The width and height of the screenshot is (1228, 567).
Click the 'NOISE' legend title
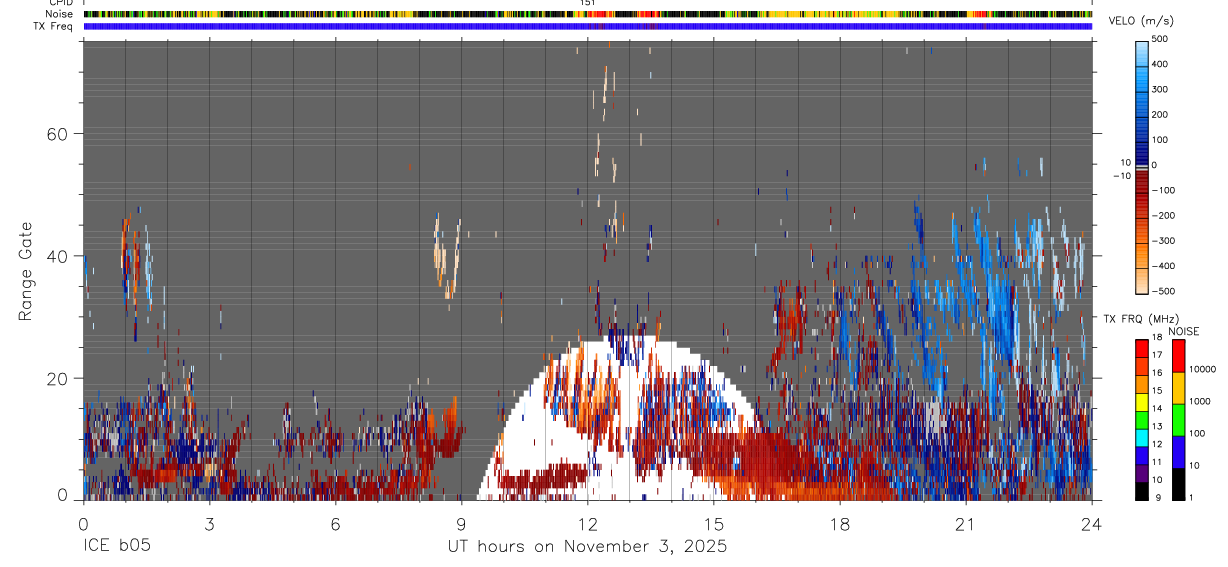coord(1184,331)
